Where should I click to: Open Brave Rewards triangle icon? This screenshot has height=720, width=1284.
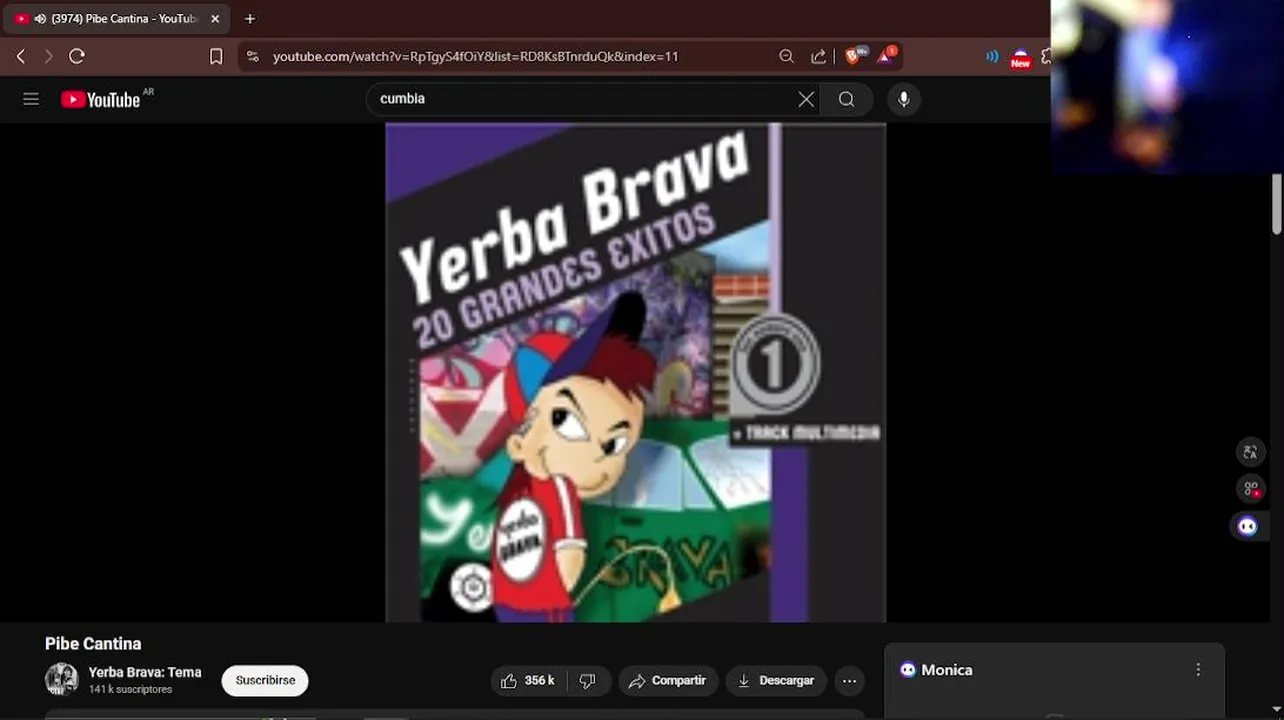[x=887, y=56]
